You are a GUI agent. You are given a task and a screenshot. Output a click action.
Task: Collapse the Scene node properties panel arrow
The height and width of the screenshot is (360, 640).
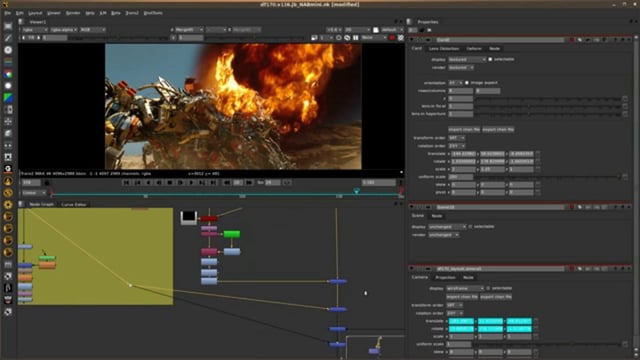411,207
